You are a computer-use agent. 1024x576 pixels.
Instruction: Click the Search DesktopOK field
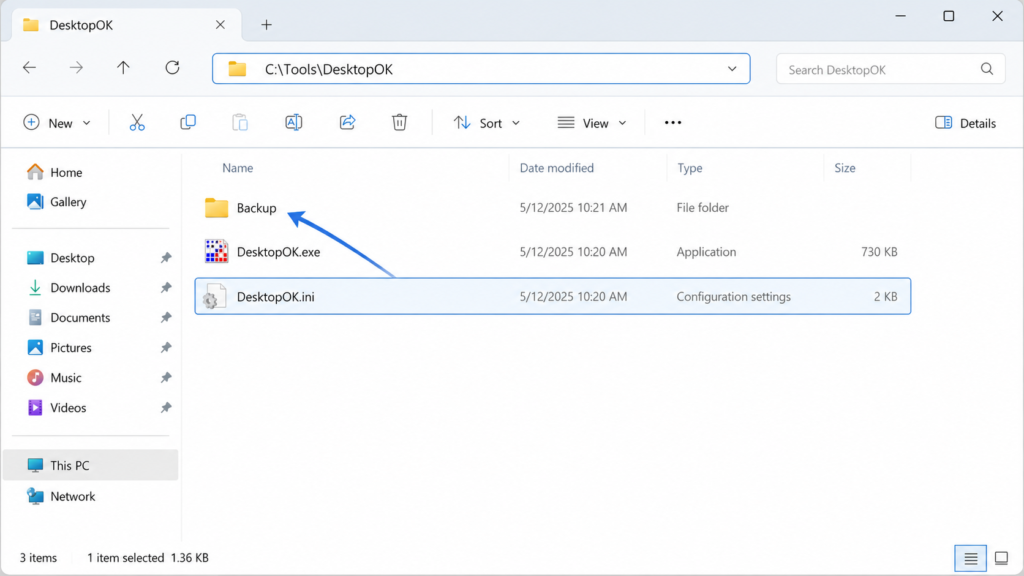[890, 69]
